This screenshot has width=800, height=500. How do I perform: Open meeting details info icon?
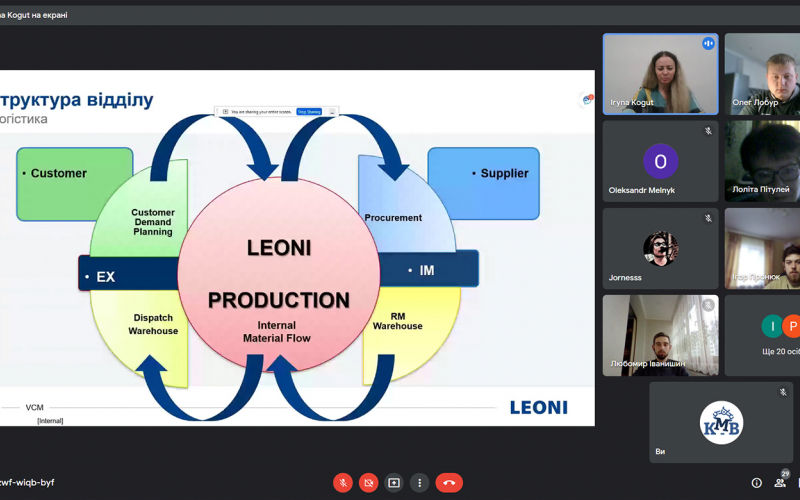click(x=757, y=483)
